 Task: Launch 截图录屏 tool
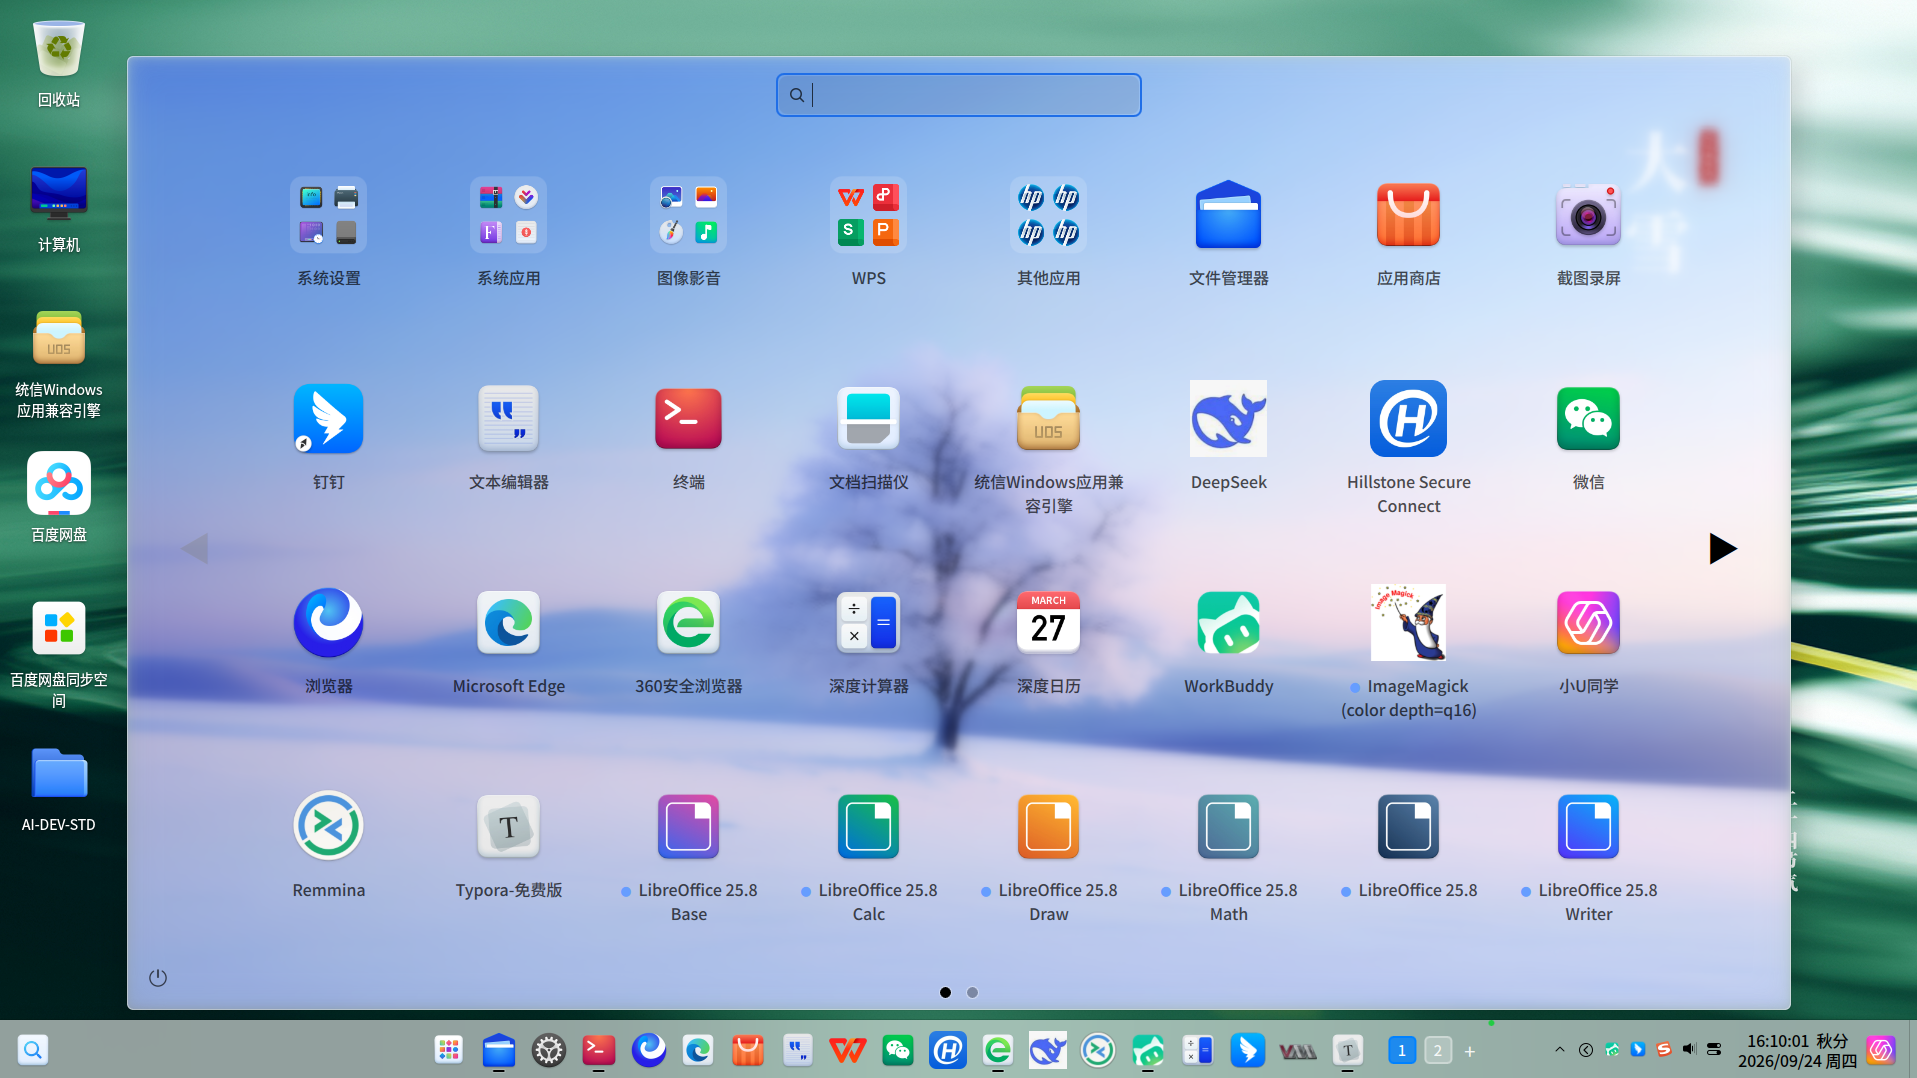pyautogui.click(x=1588, y=215)
